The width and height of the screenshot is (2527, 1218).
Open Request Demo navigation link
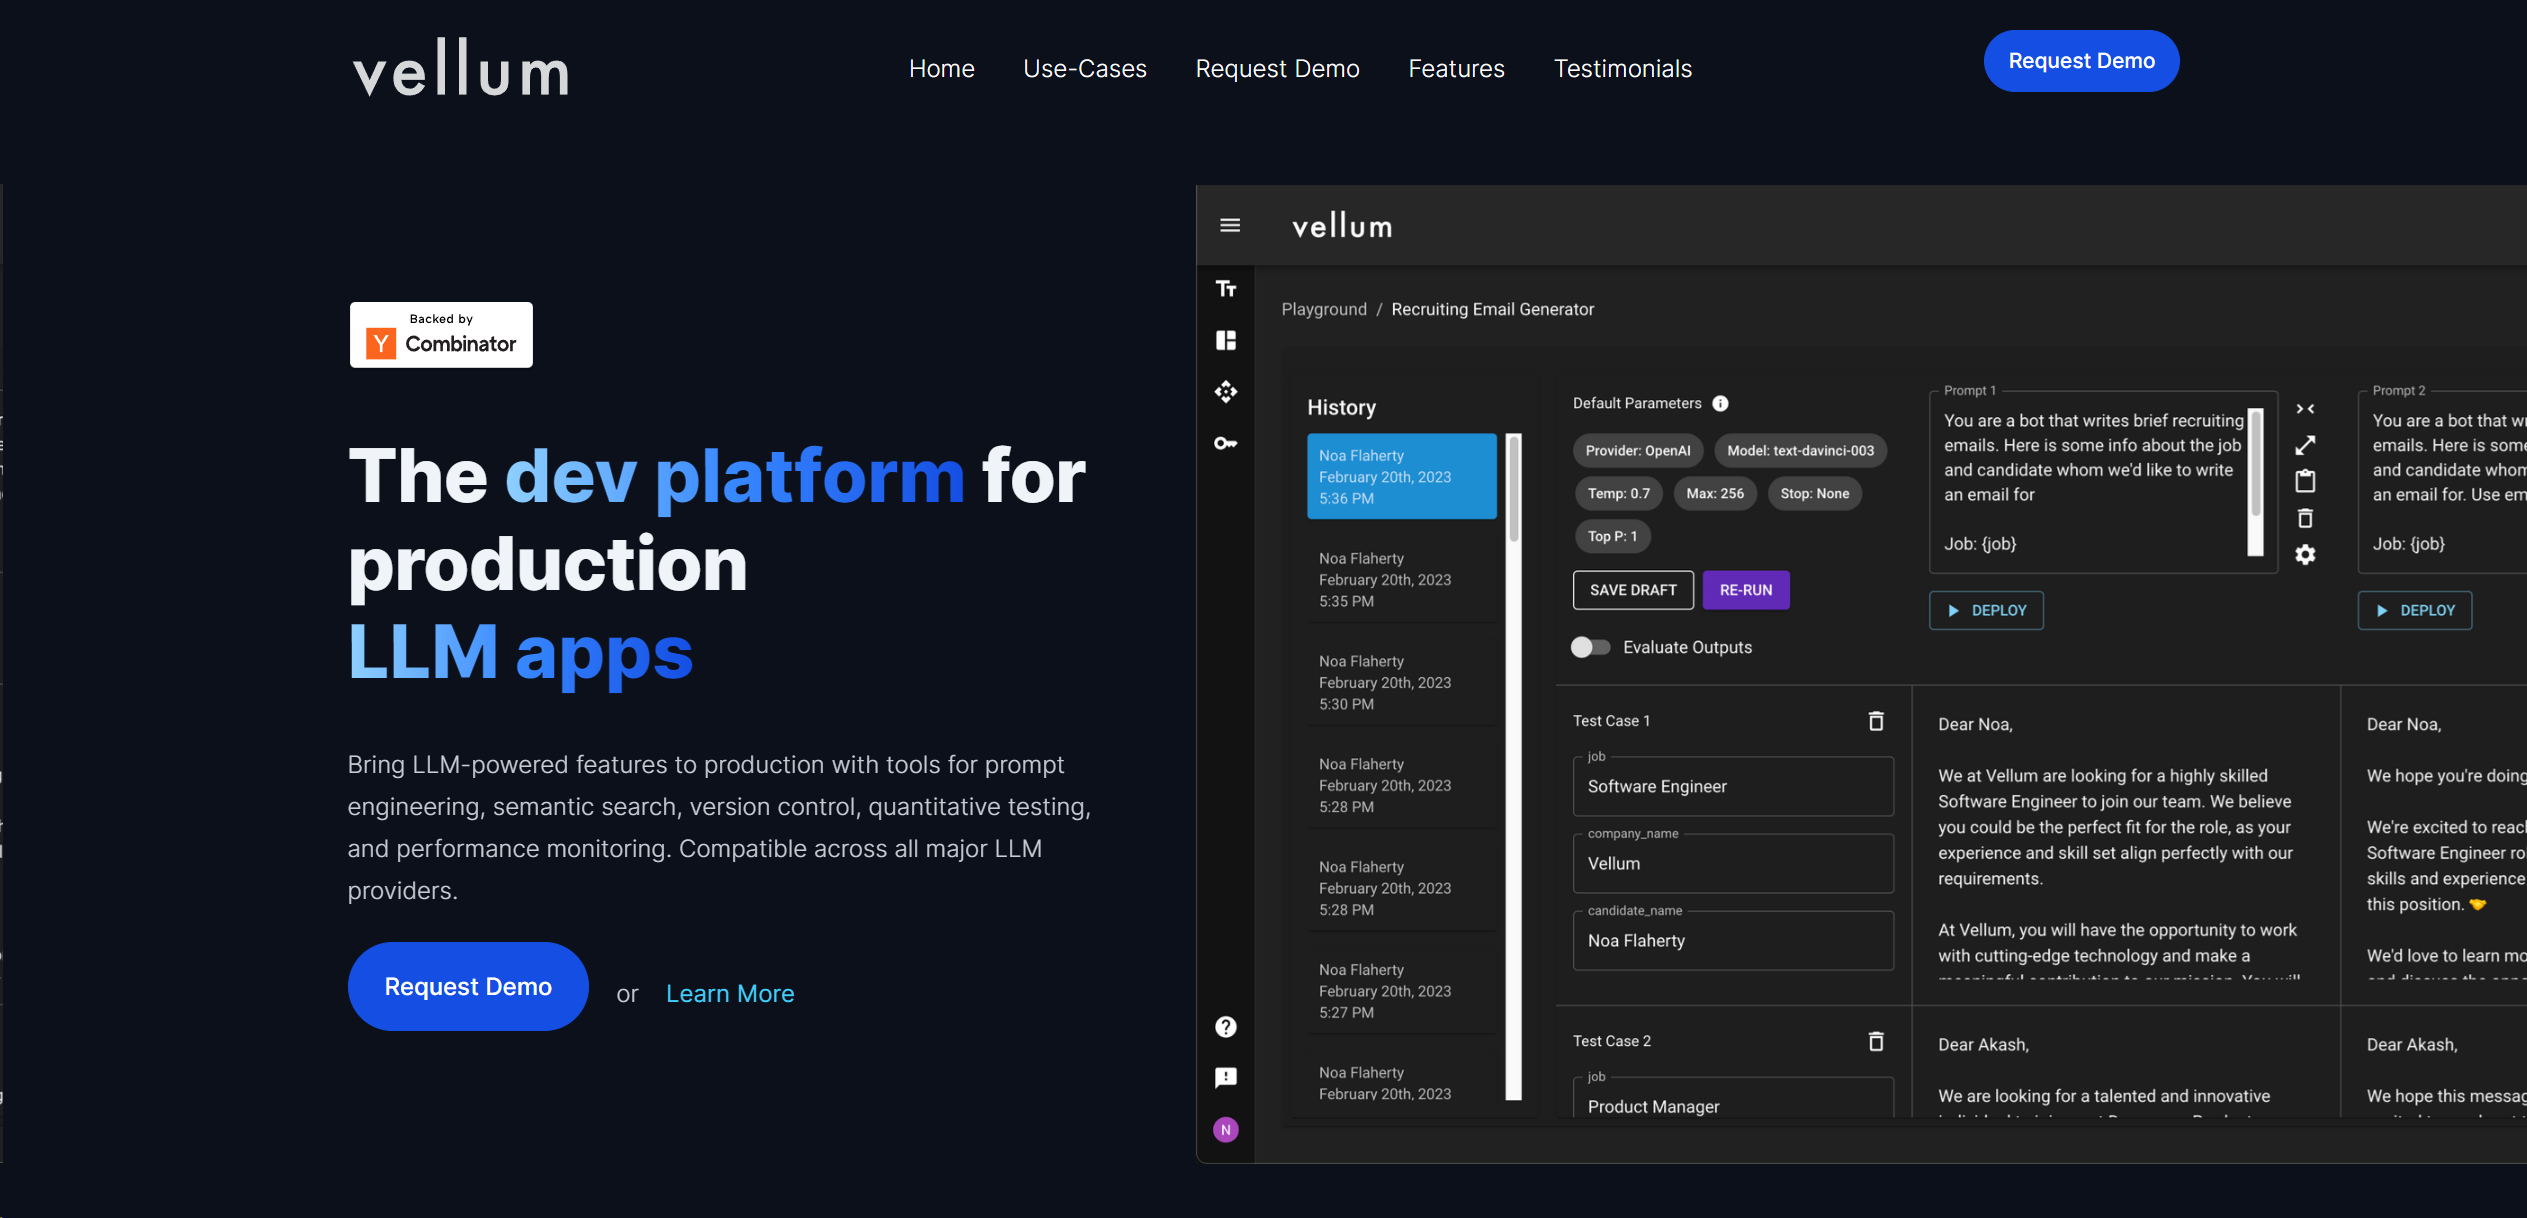1278,69
